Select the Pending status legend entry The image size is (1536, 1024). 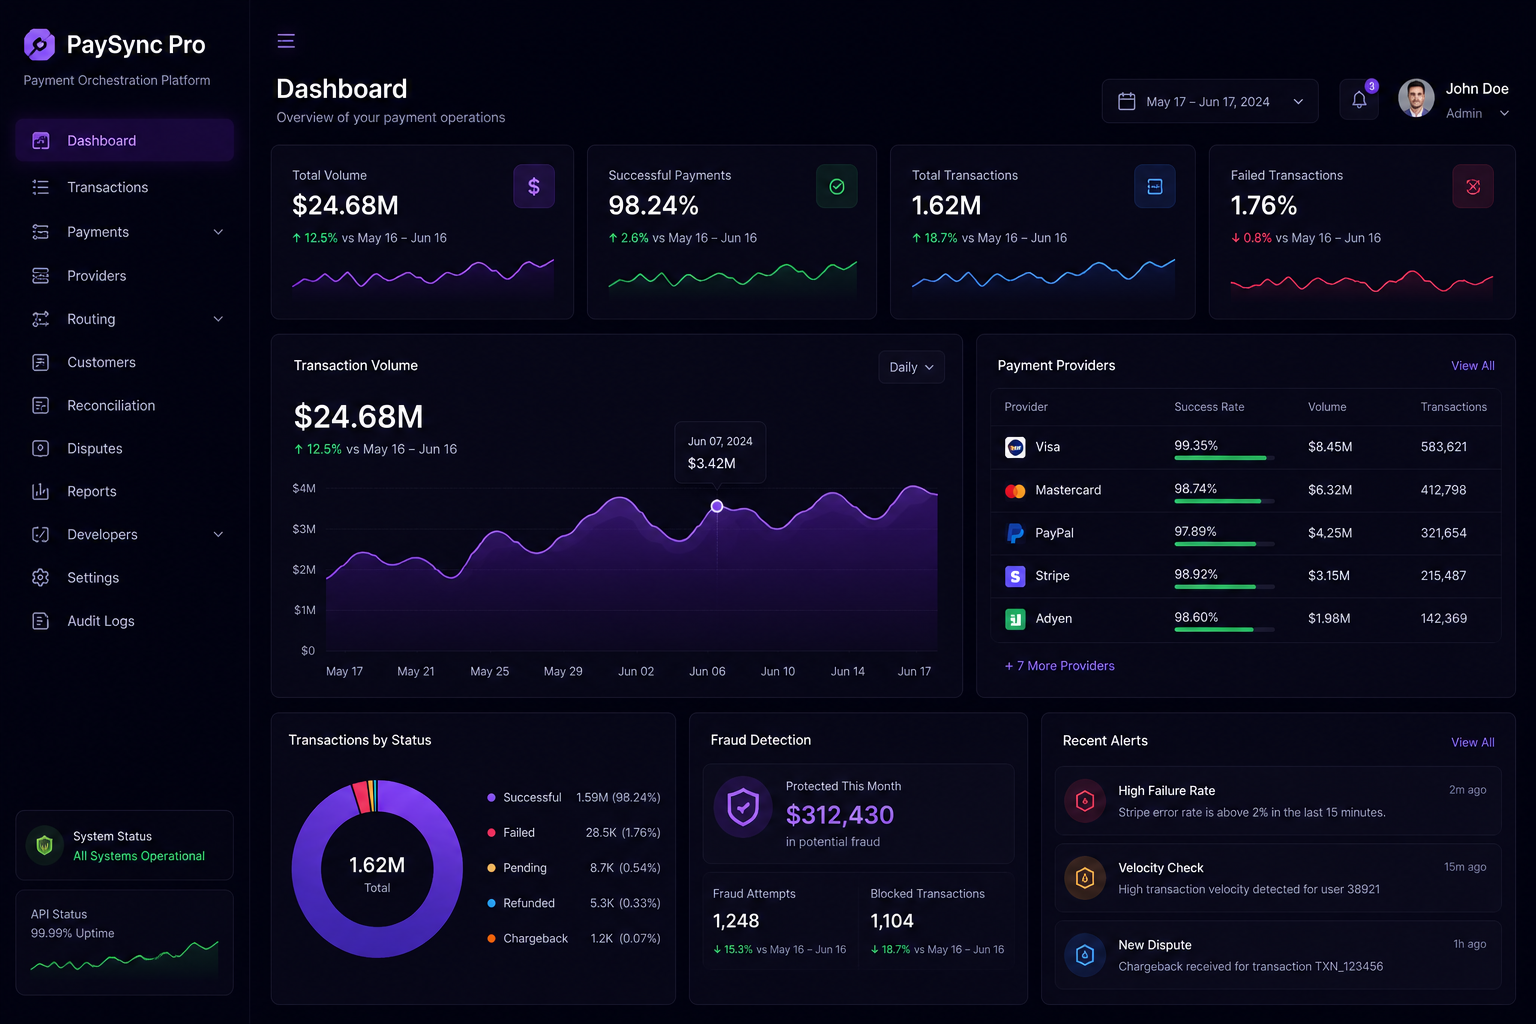pos(573,868)
